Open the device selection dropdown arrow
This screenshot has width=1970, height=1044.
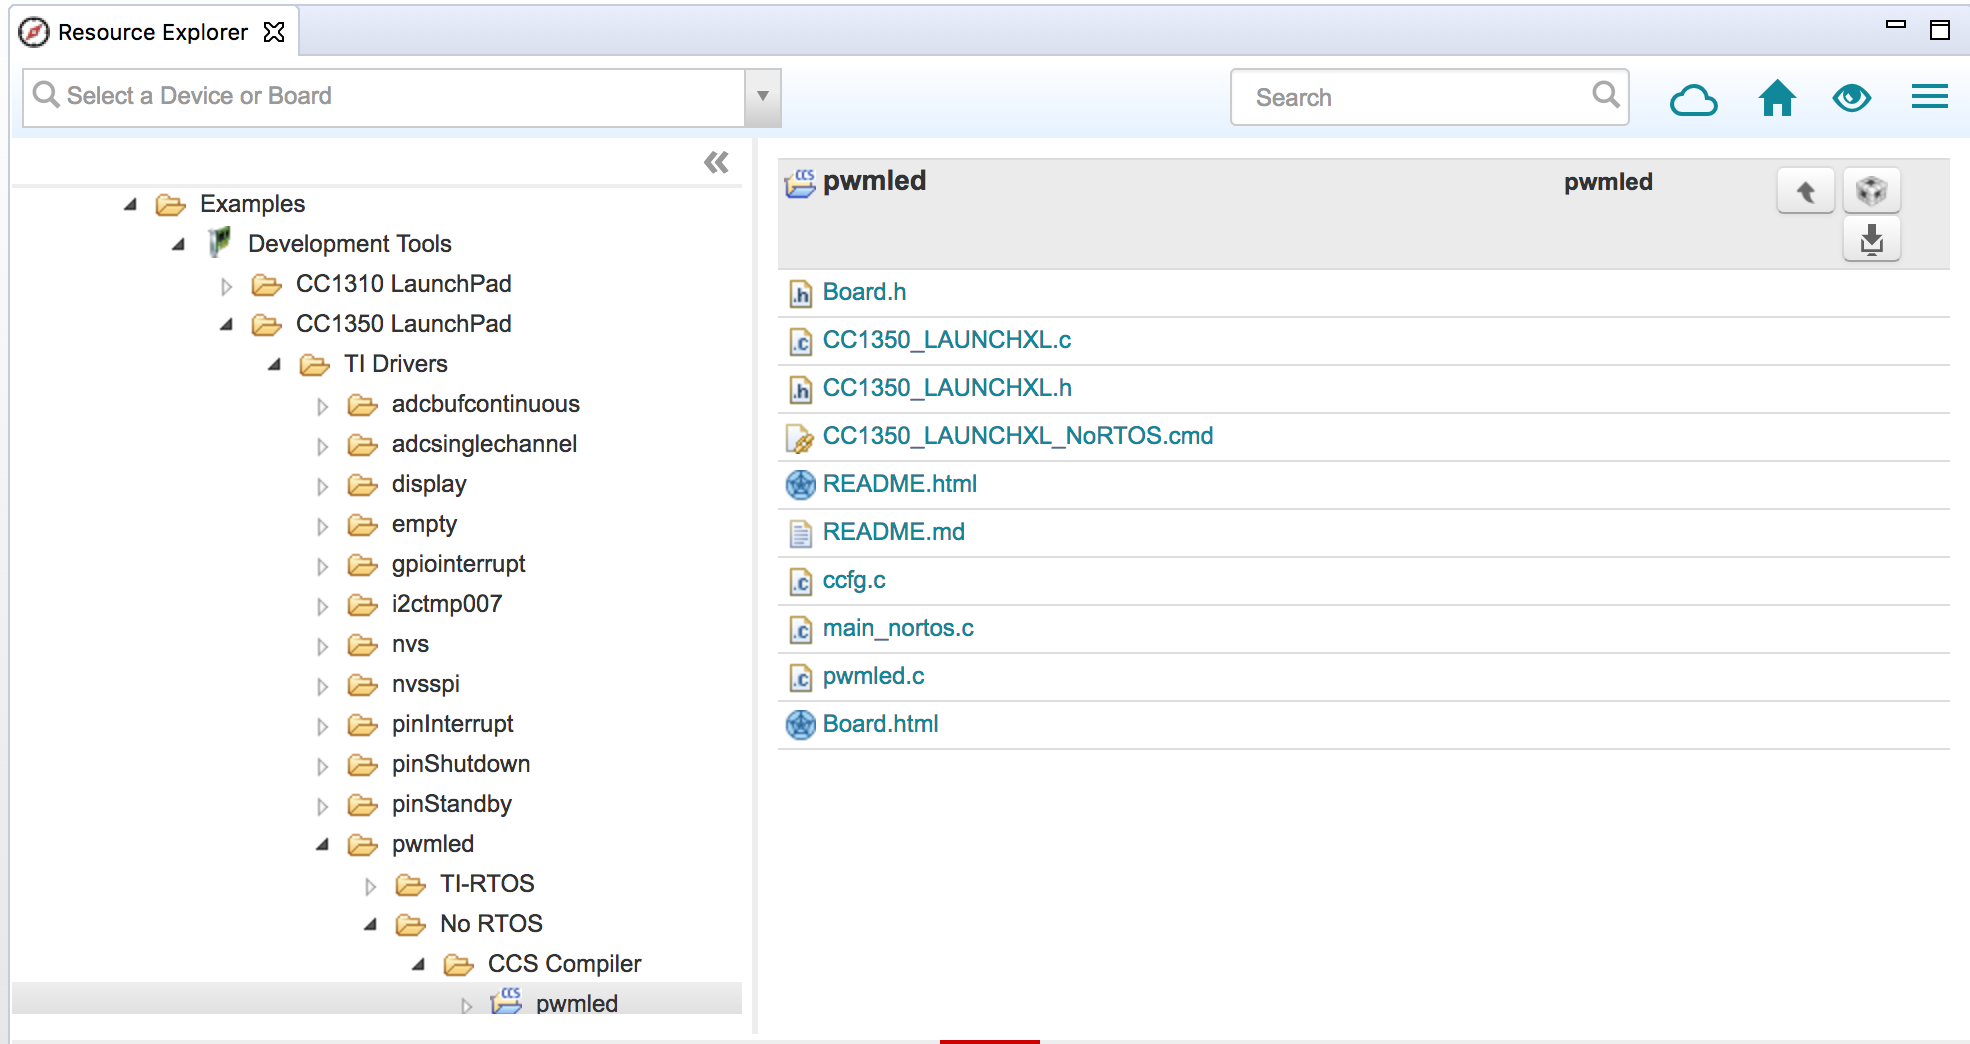(763, 96)
